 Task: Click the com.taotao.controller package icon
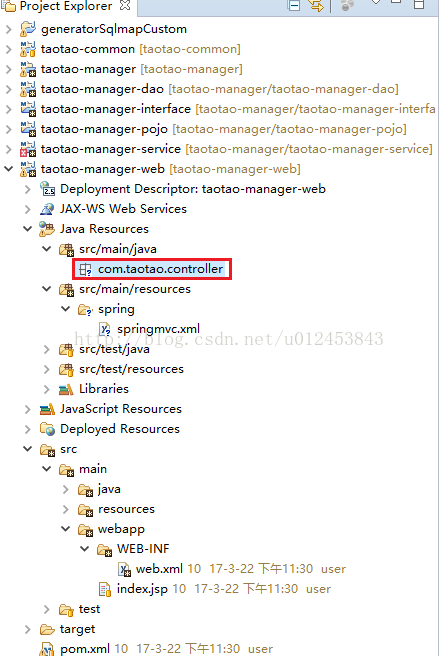click(x=85, y=269)
